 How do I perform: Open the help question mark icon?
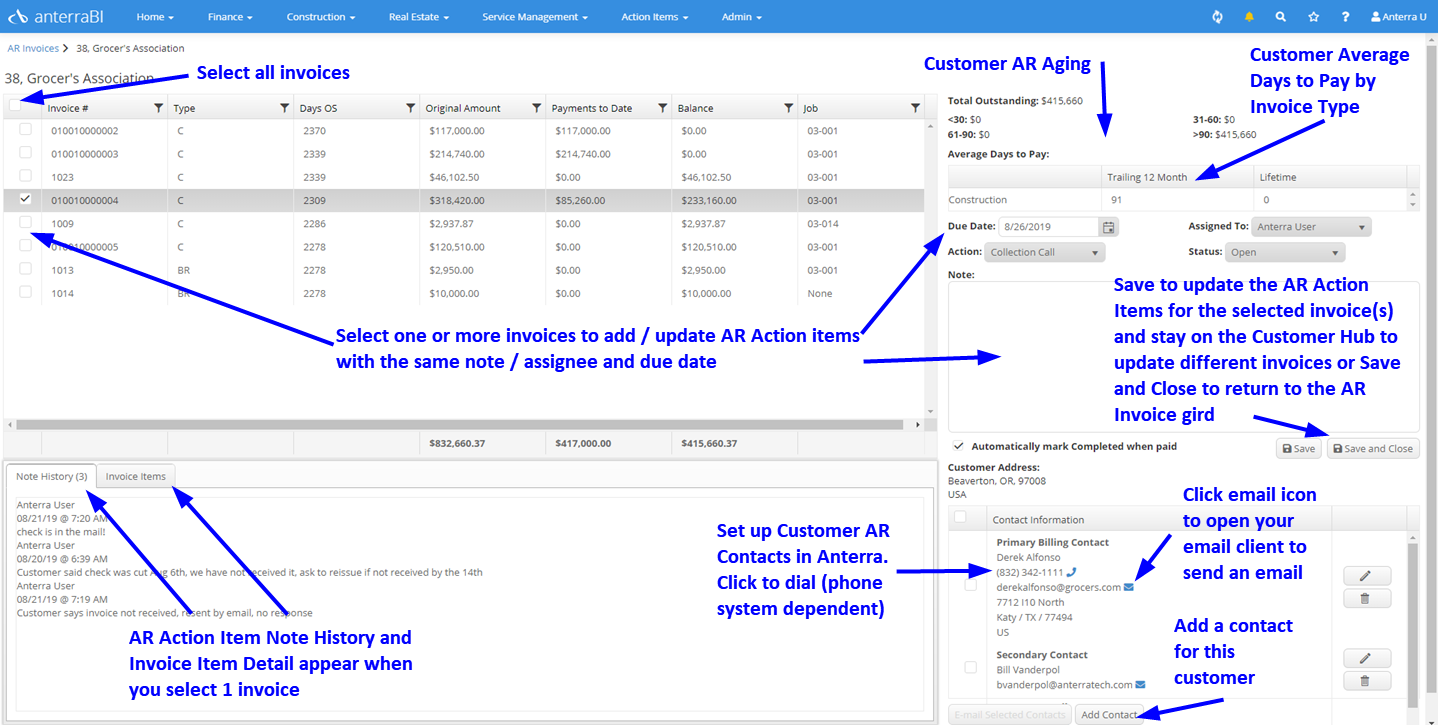coord(1346,17)
